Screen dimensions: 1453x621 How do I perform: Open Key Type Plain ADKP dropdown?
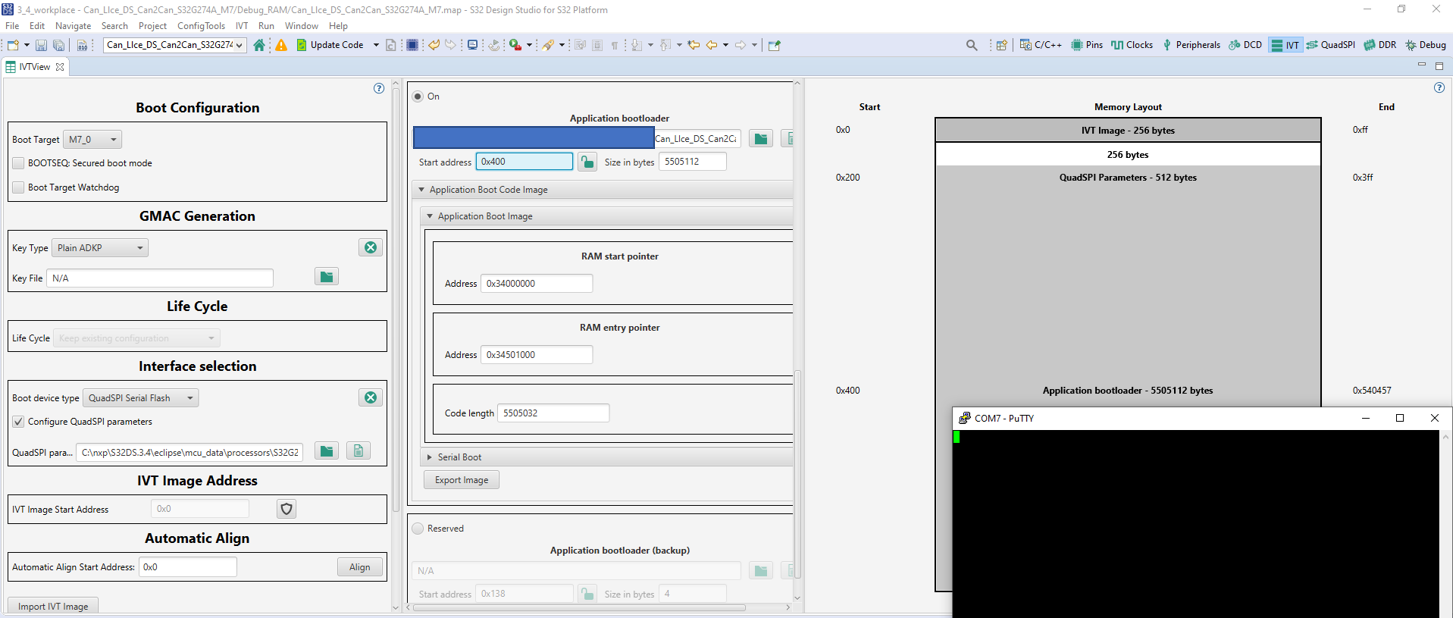(x=100, y=248)
